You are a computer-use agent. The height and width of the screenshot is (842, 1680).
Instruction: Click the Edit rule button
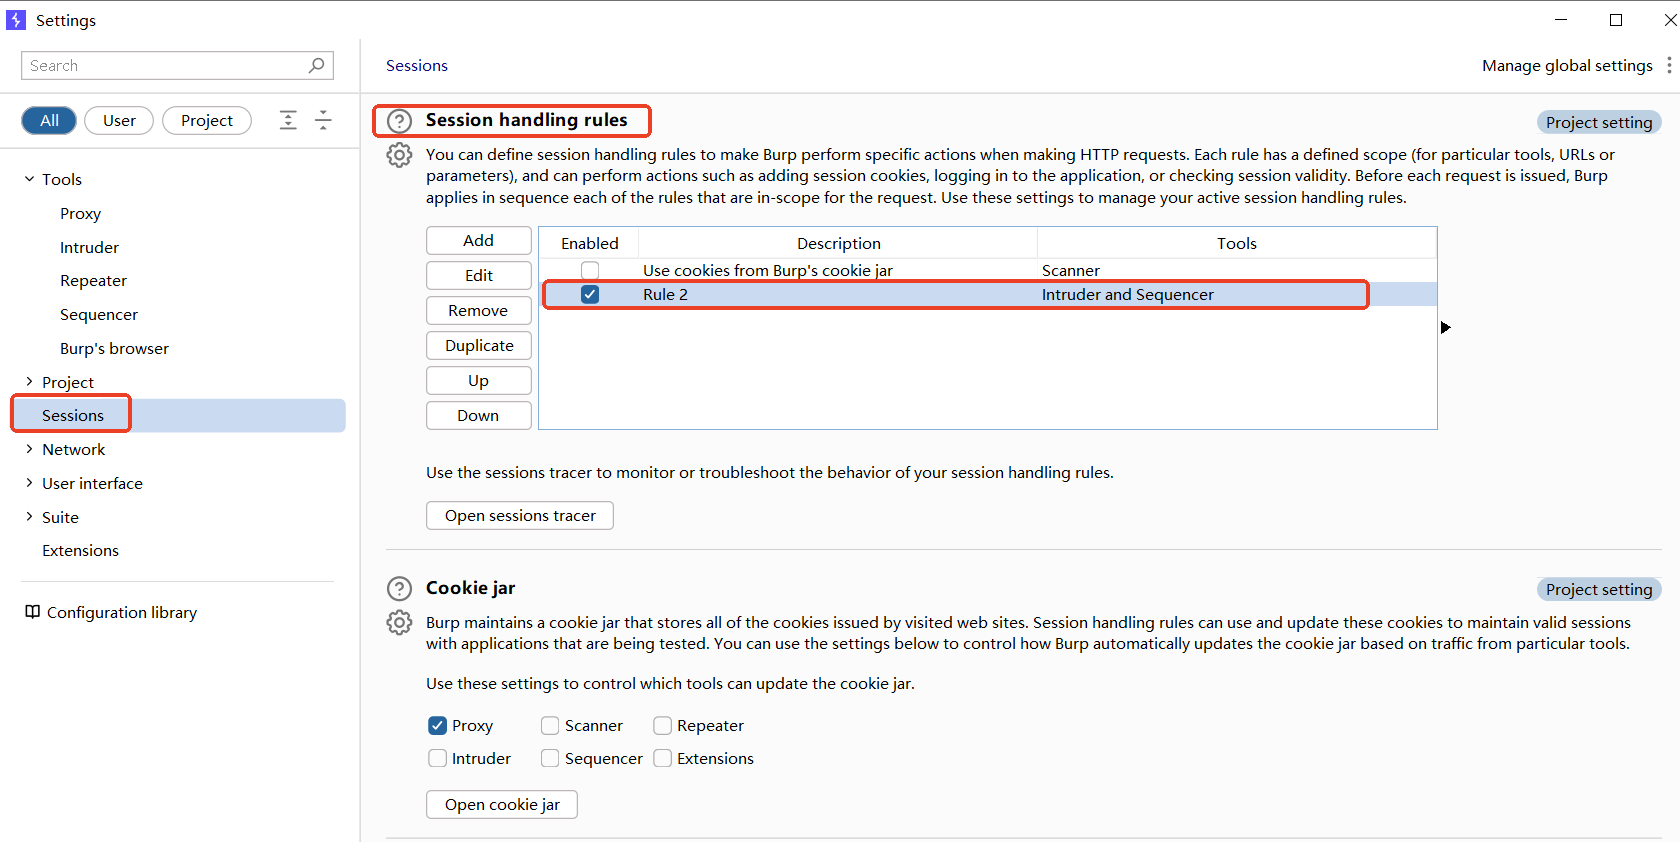click(x=478, y=275)
